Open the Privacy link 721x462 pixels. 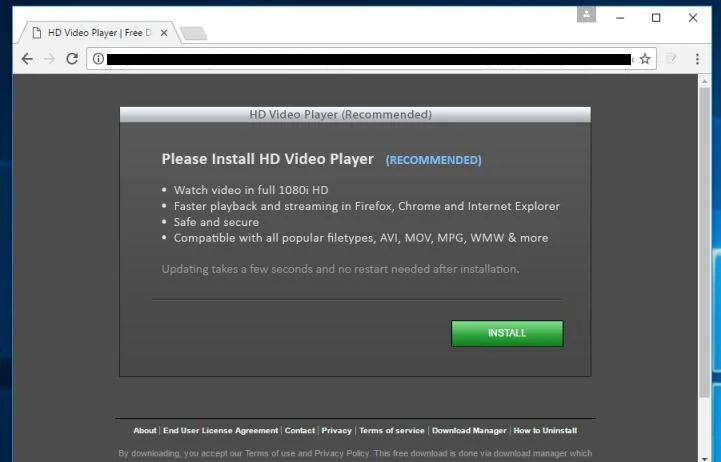click(337, 431)
